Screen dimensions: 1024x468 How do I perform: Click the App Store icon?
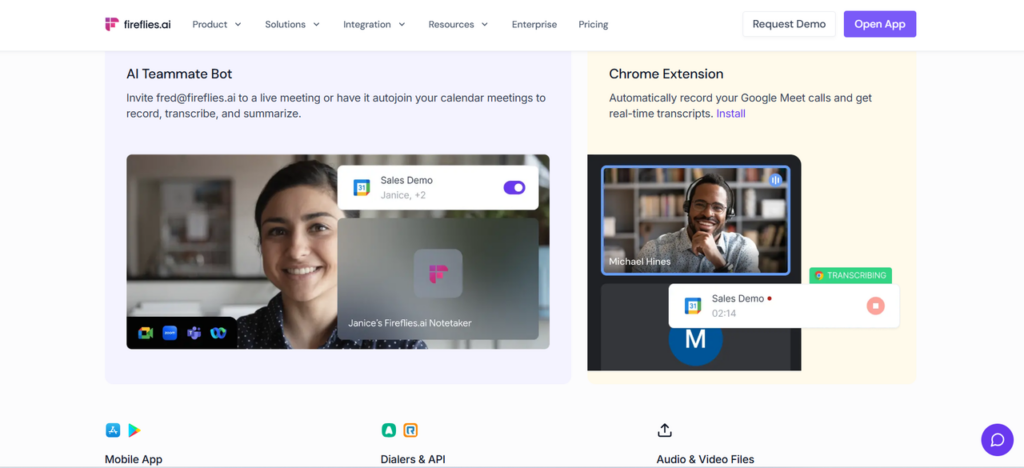point(113,430)
